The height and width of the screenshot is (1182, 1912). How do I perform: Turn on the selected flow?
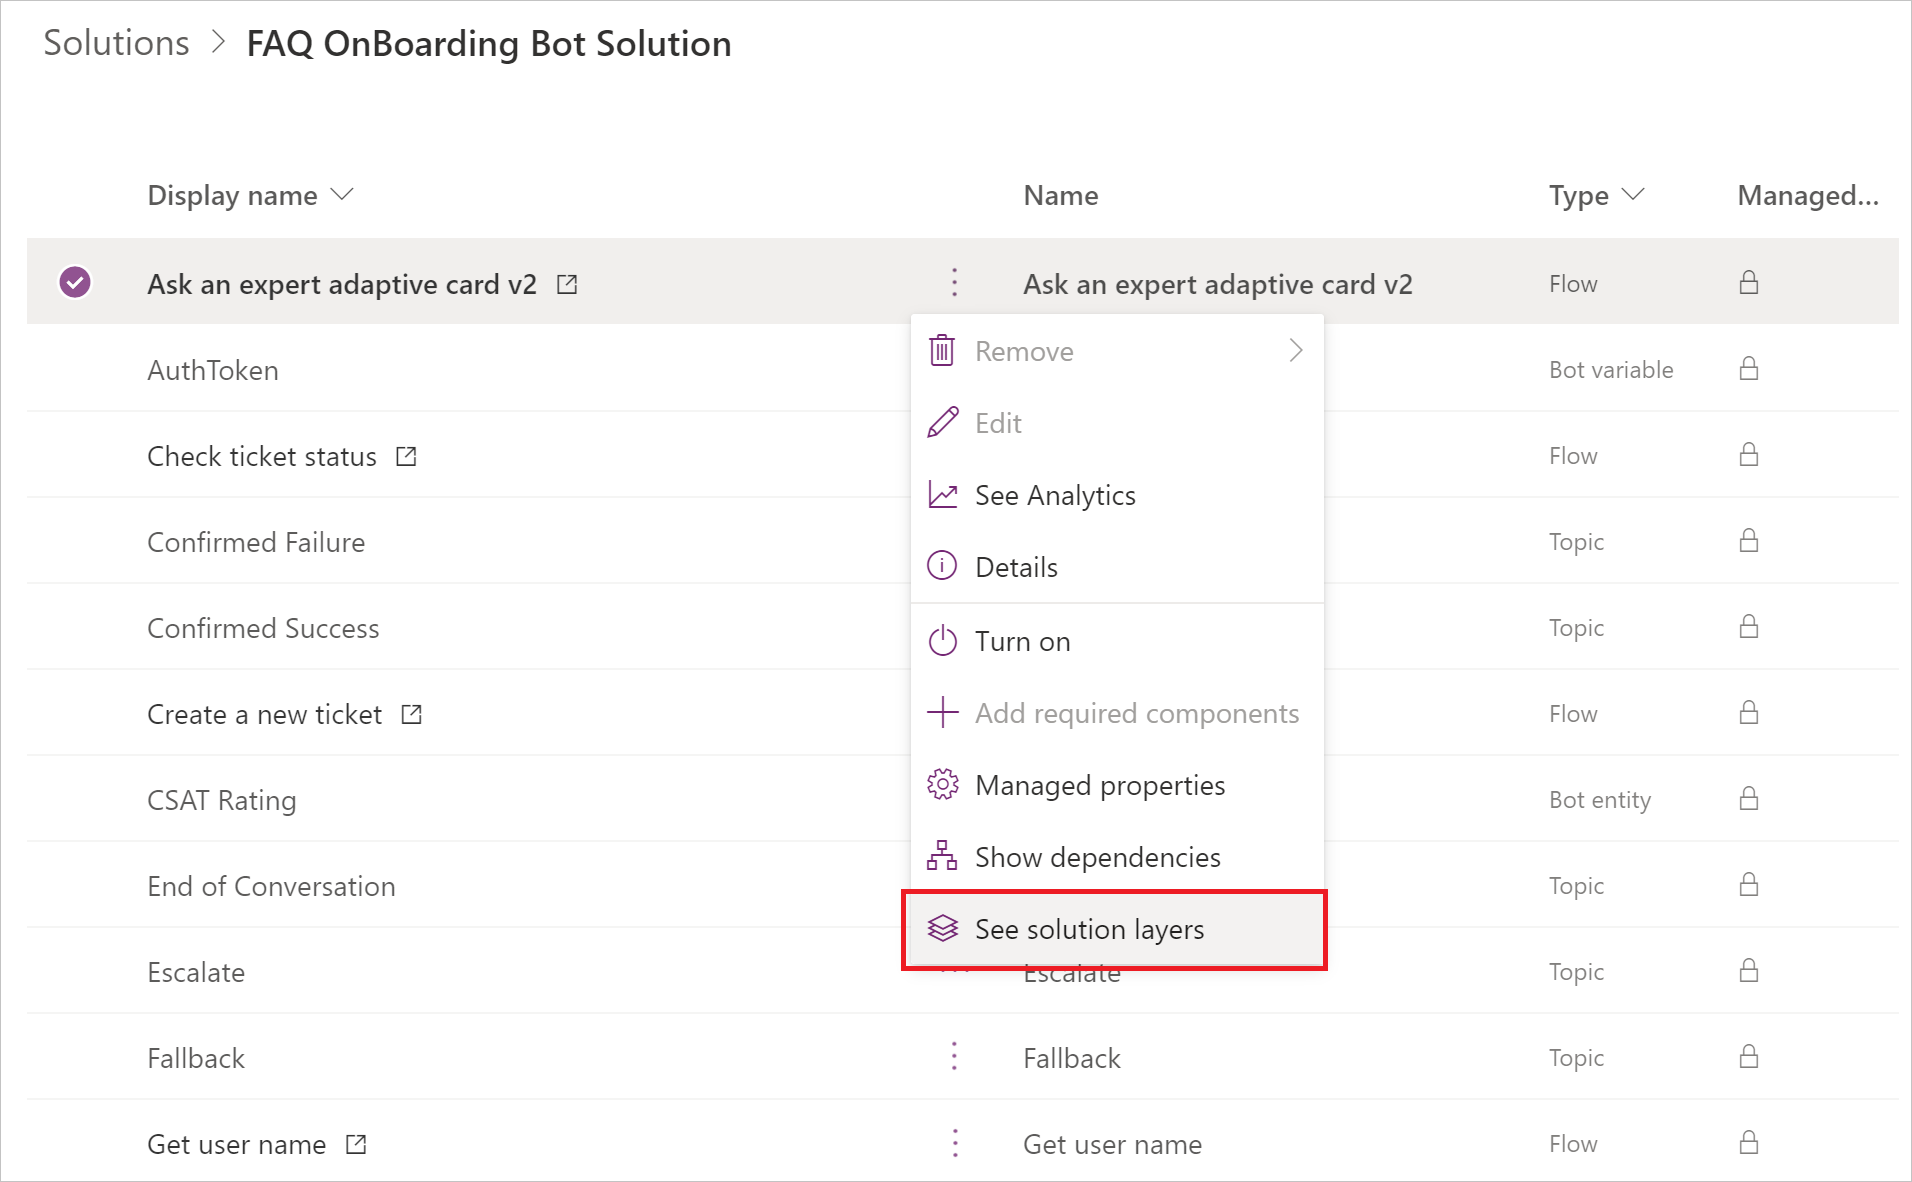[1021, 641]
